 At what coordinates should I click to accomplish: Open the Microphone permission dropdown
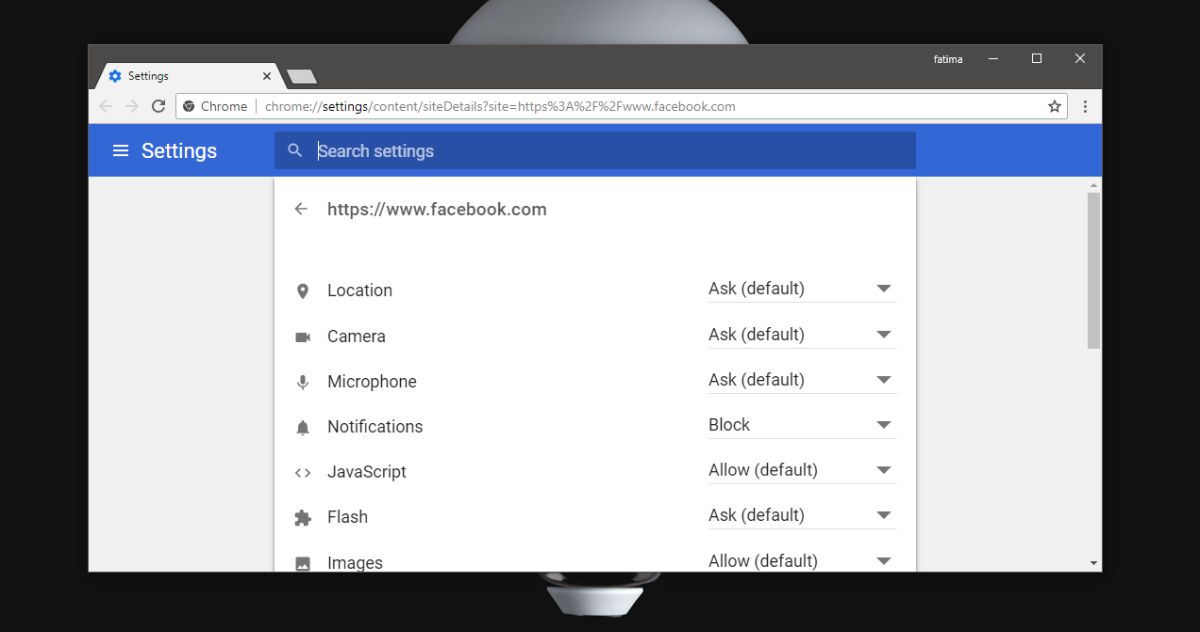pyautogui.click(x=802, y=380)
